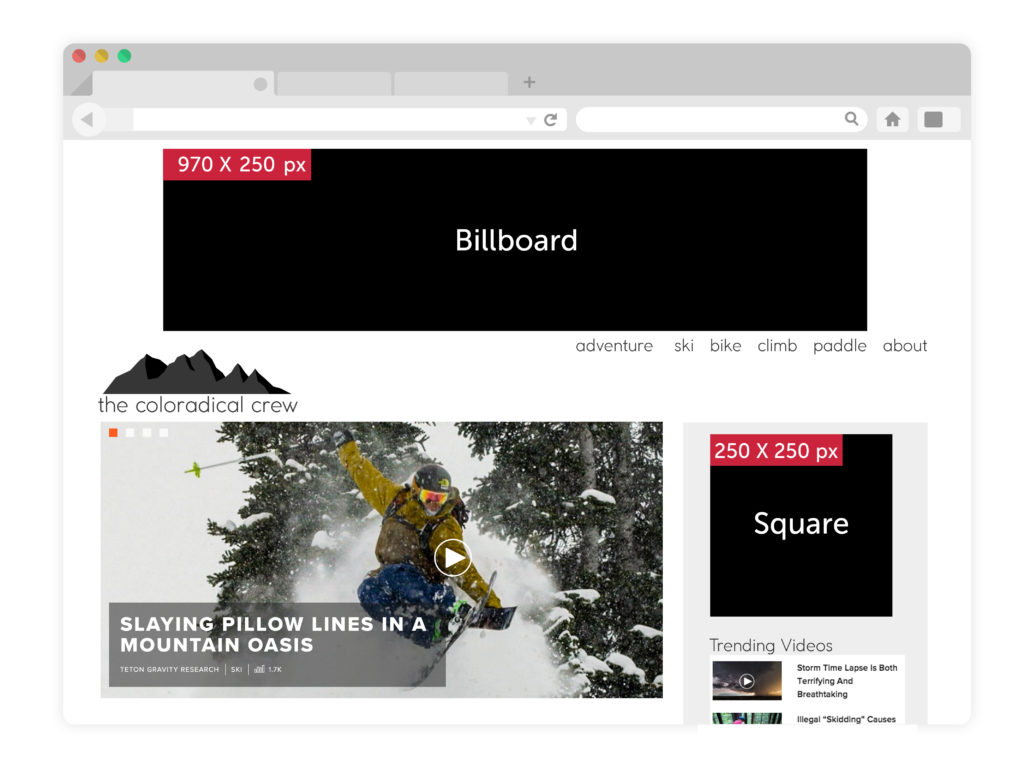The height and width of the screenshot is (768, 1024).
Task: Click the 1.7K view-count chart icon
Action: tap(257, 670)
